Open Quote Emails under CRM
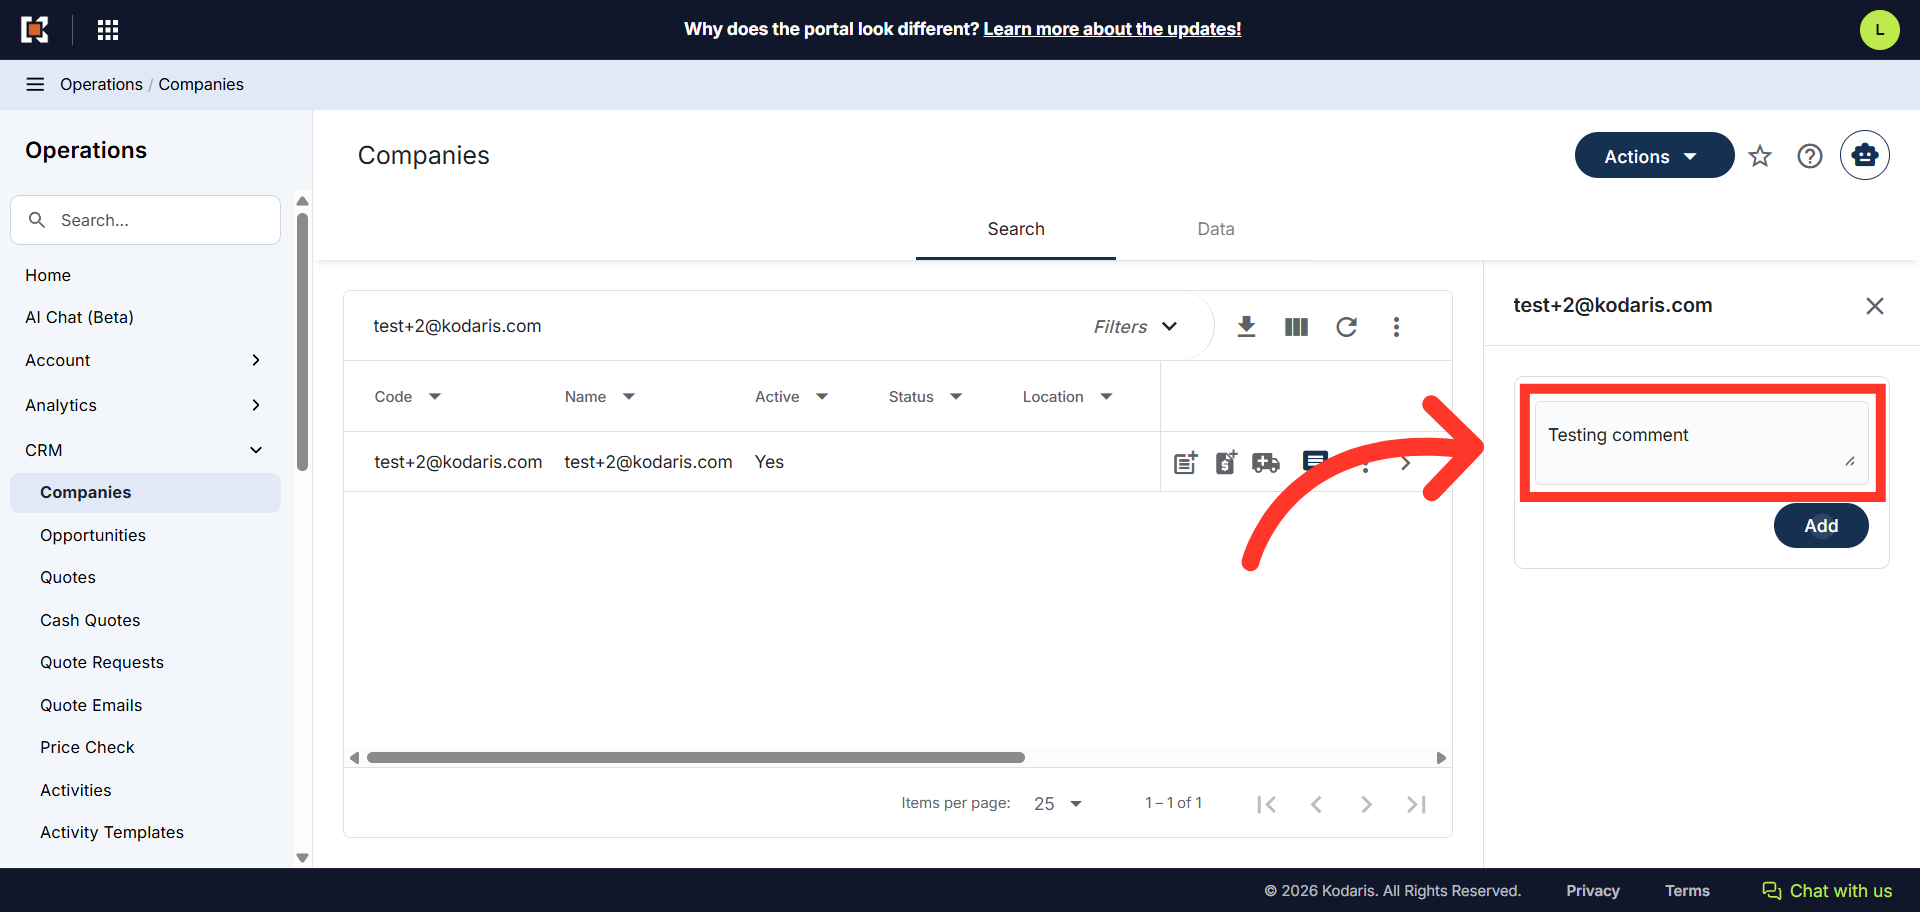Screen dimensions: 1920x912 pos(91,705)
